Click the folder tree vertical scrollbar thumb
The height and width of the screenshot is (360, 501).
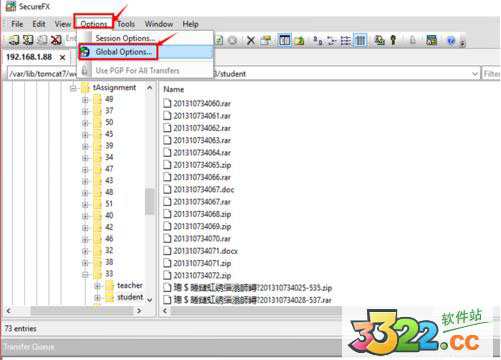150,201
